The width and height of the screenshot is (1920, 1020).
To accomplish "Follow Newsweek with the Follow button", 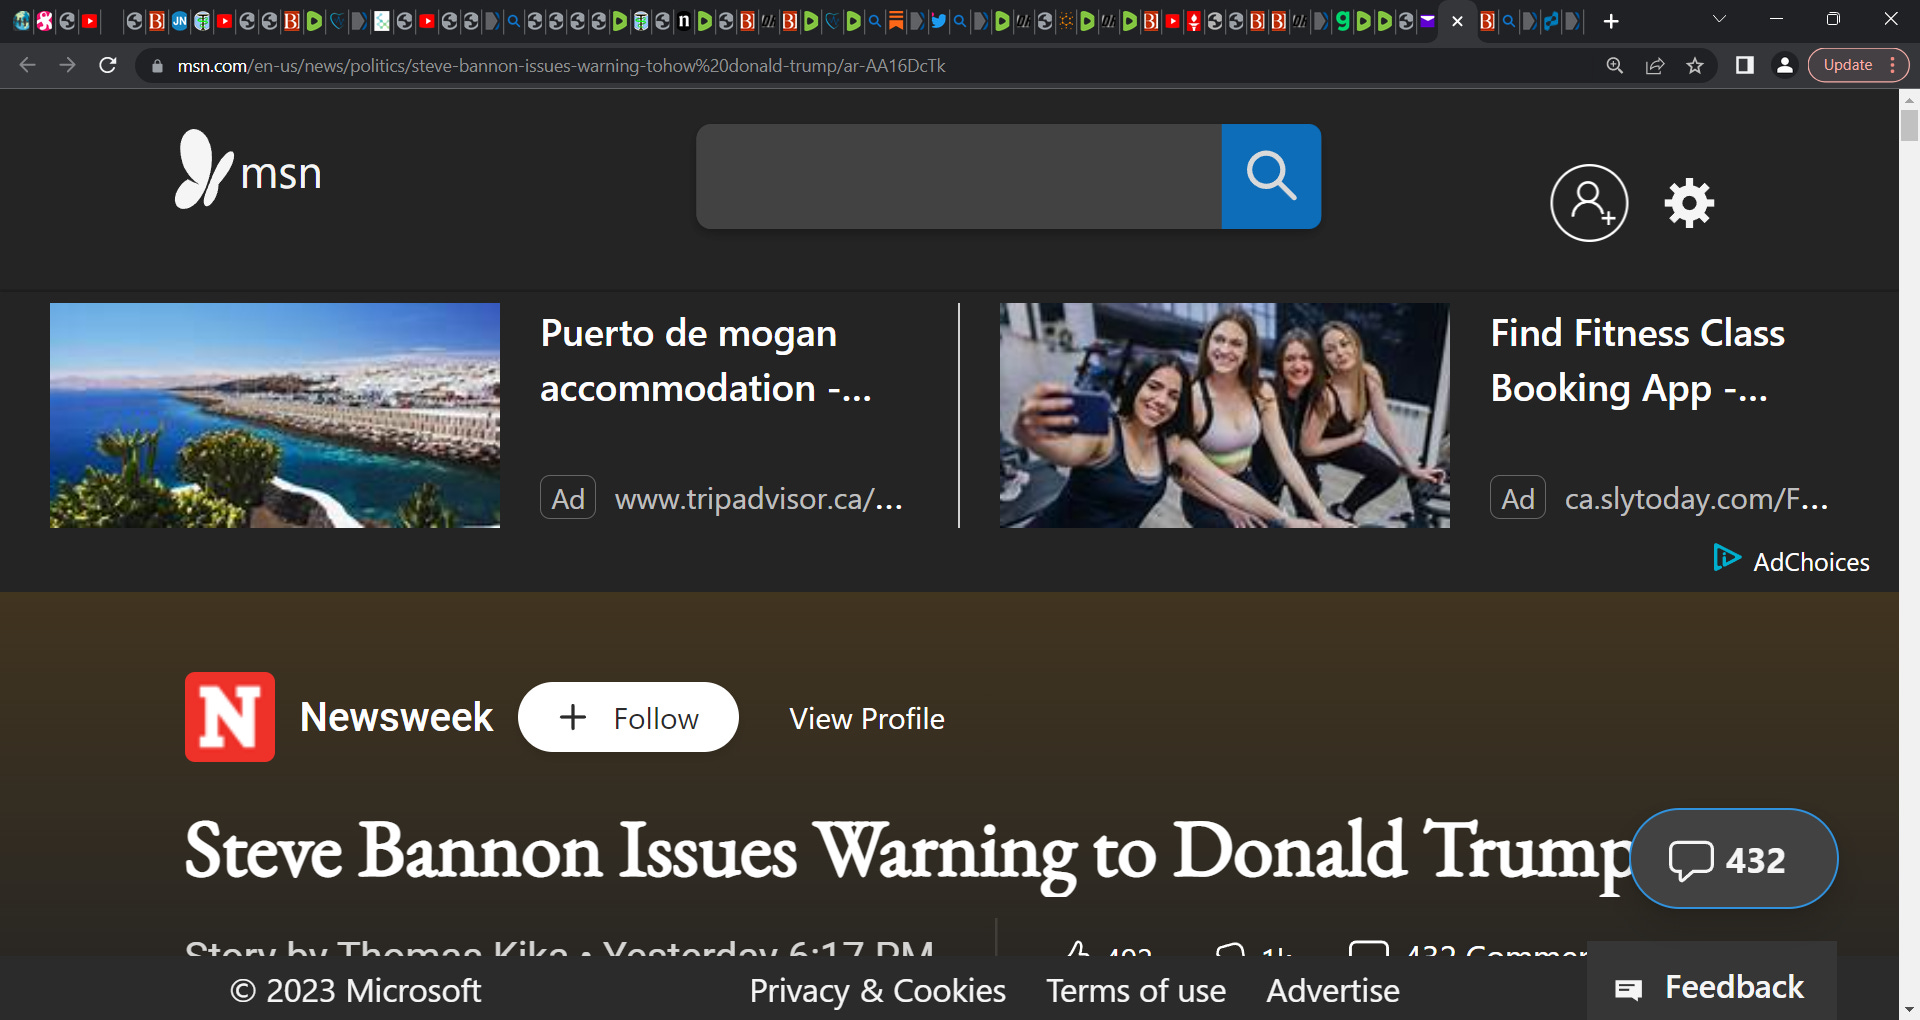I will pos(628,717).
